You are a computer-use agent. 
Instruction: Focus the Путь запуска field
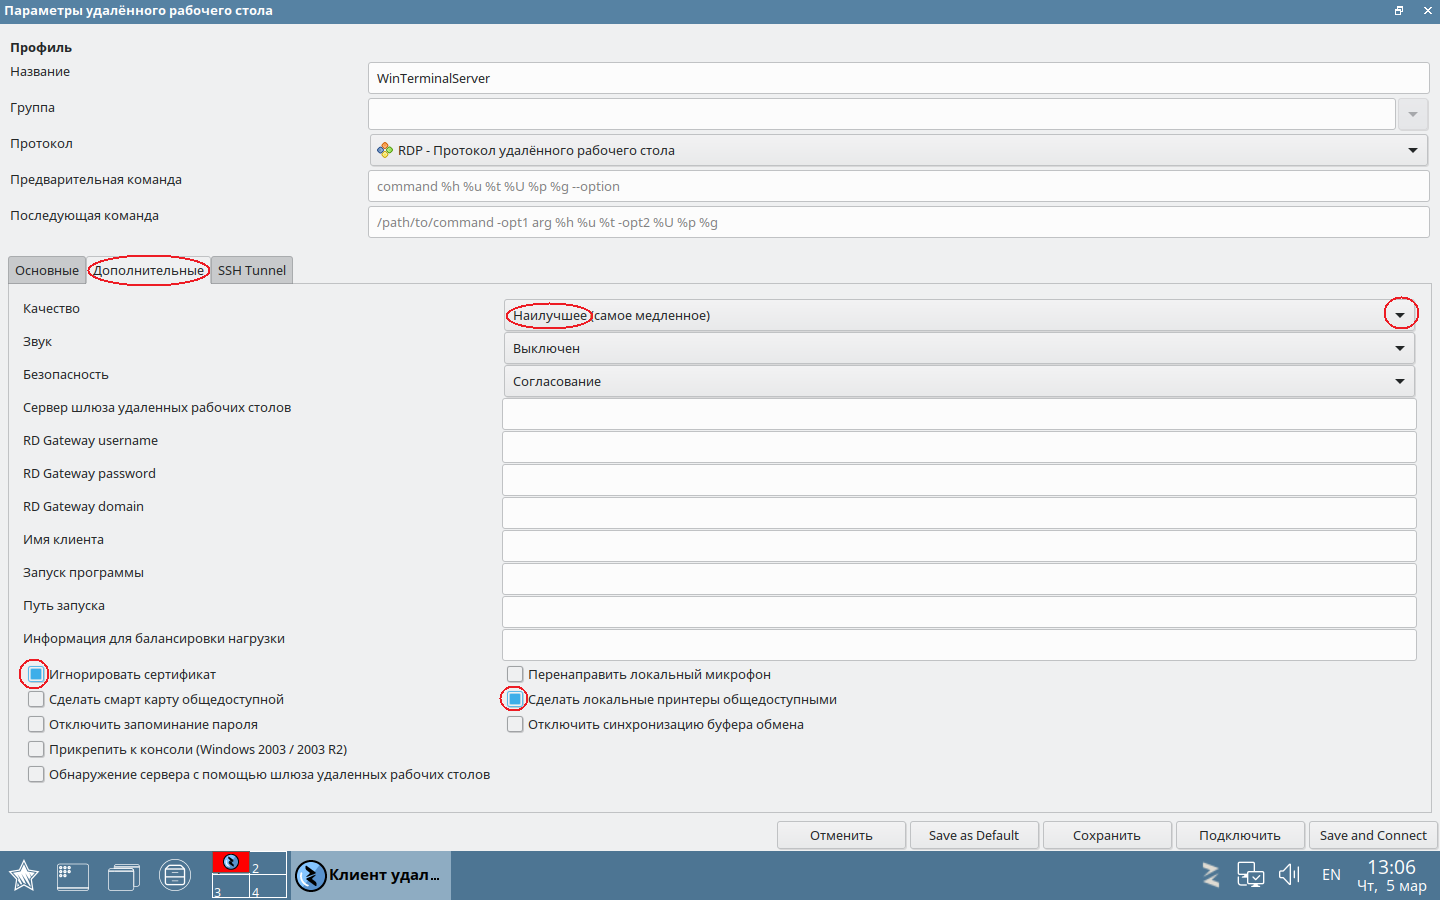[x=959, y=612]
